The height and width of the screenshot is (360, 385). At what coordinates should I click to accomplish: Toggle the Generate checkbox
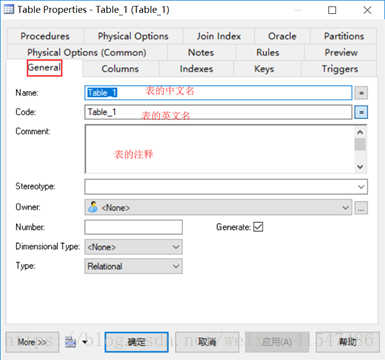(258, 227)
